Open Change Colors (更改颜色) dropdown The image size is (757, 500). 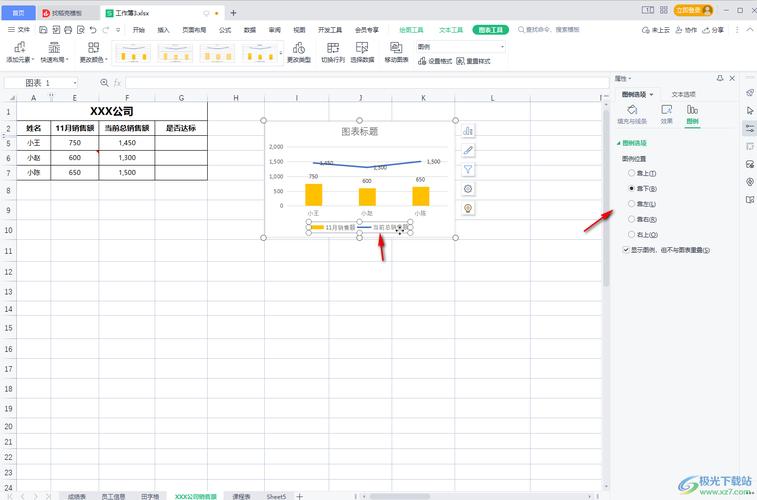(94, 52)
